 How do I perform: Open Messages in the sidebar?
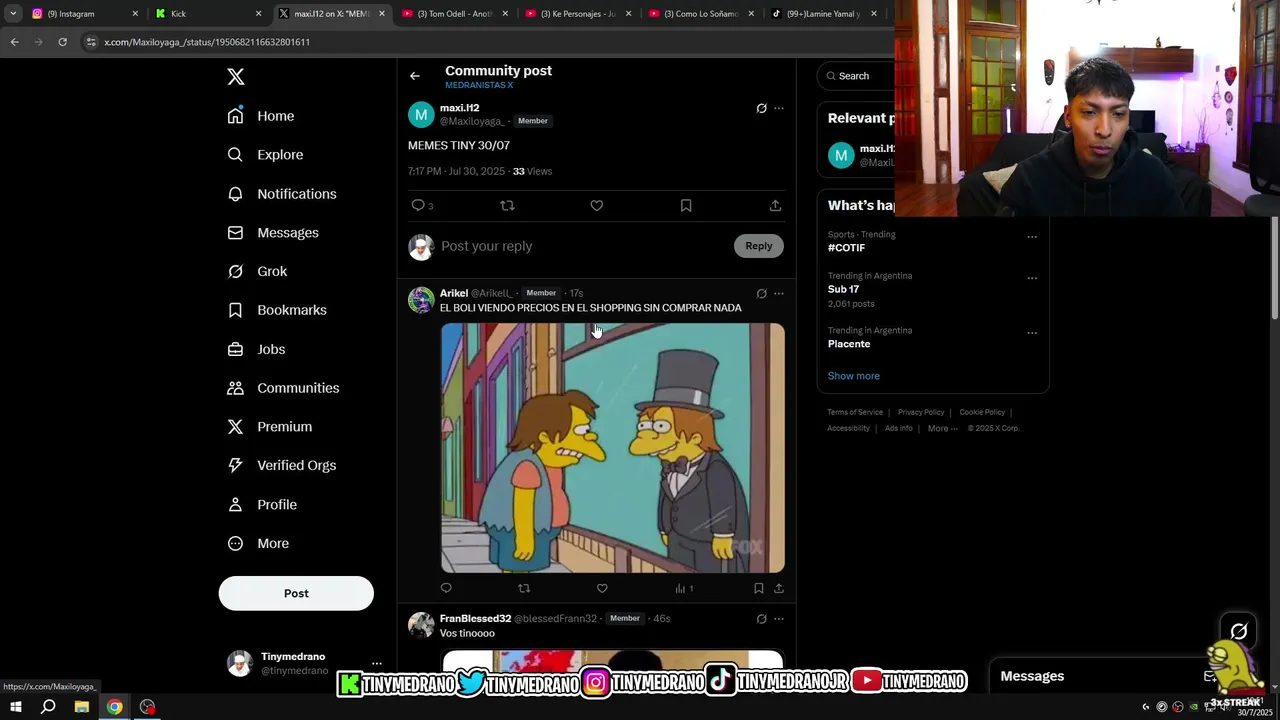[x=273, y=233]
